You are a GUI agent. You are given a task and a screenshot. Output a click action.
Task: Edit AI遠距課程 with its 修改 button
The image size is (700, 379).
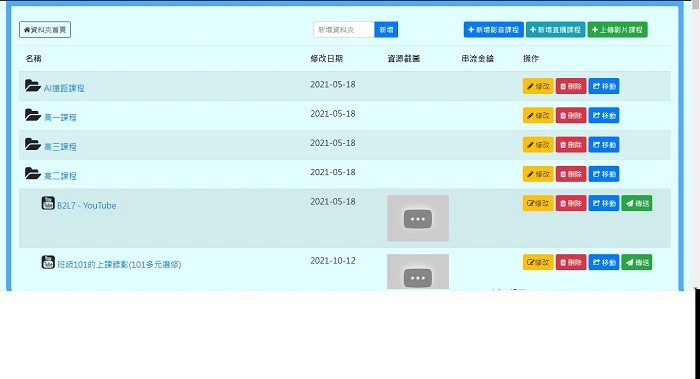tap(538, 86)
